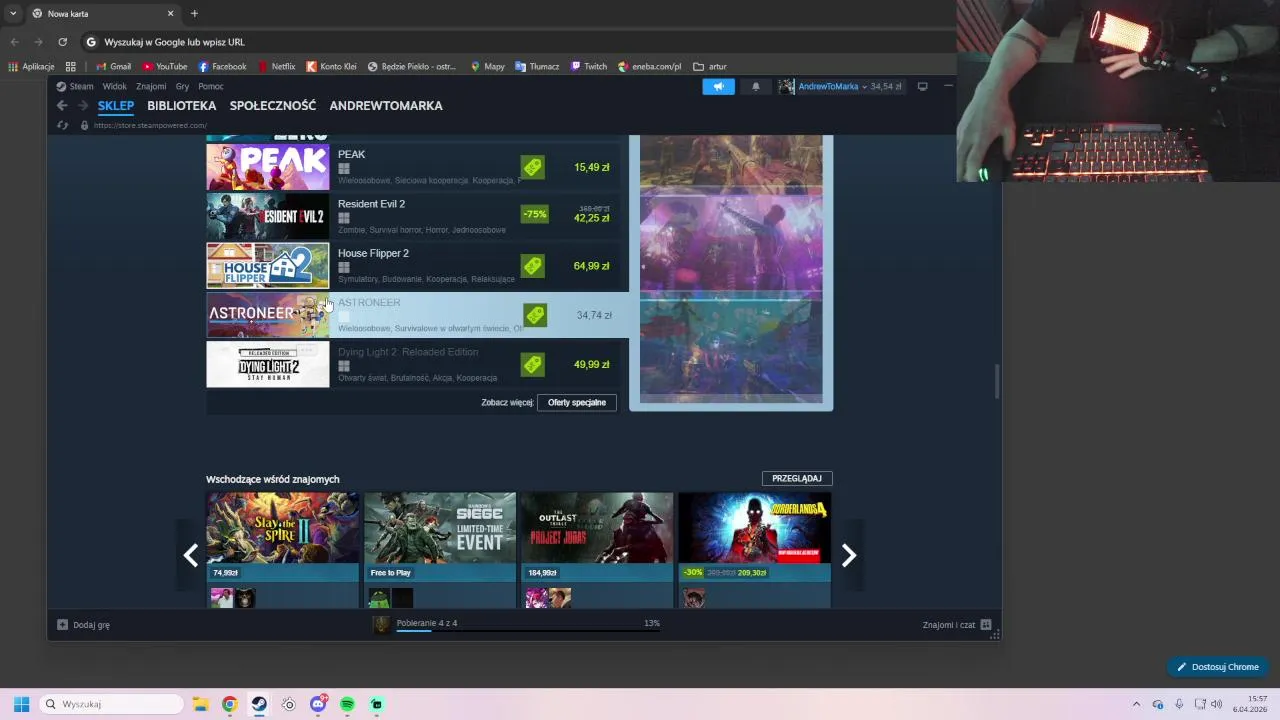Open Twitch bookmark in Chrome
This screenshot has width=1280, height=720.
pos(589,67)
